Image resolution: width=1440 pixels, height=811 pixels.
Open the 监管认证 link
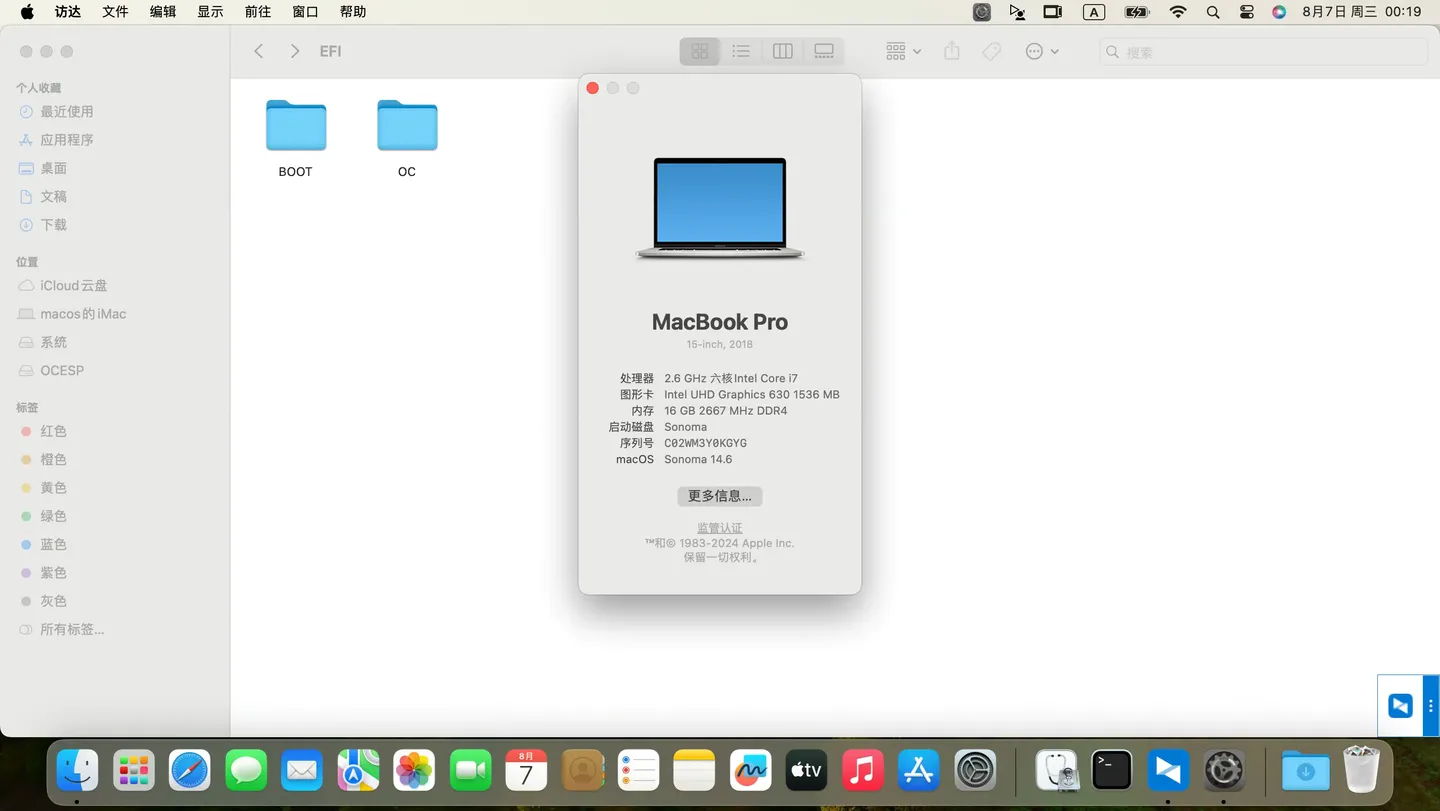click(720, 528)
